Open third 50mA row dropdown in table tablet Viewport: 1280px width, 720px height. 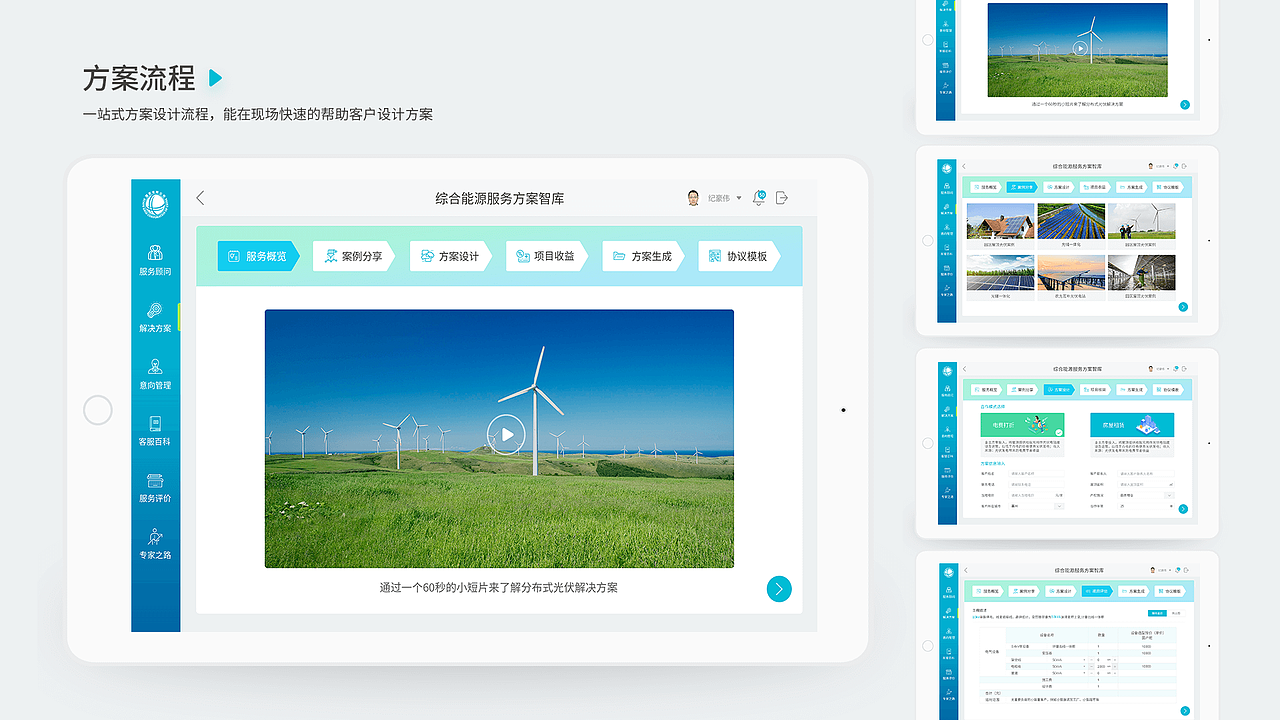pos(1067,673)
